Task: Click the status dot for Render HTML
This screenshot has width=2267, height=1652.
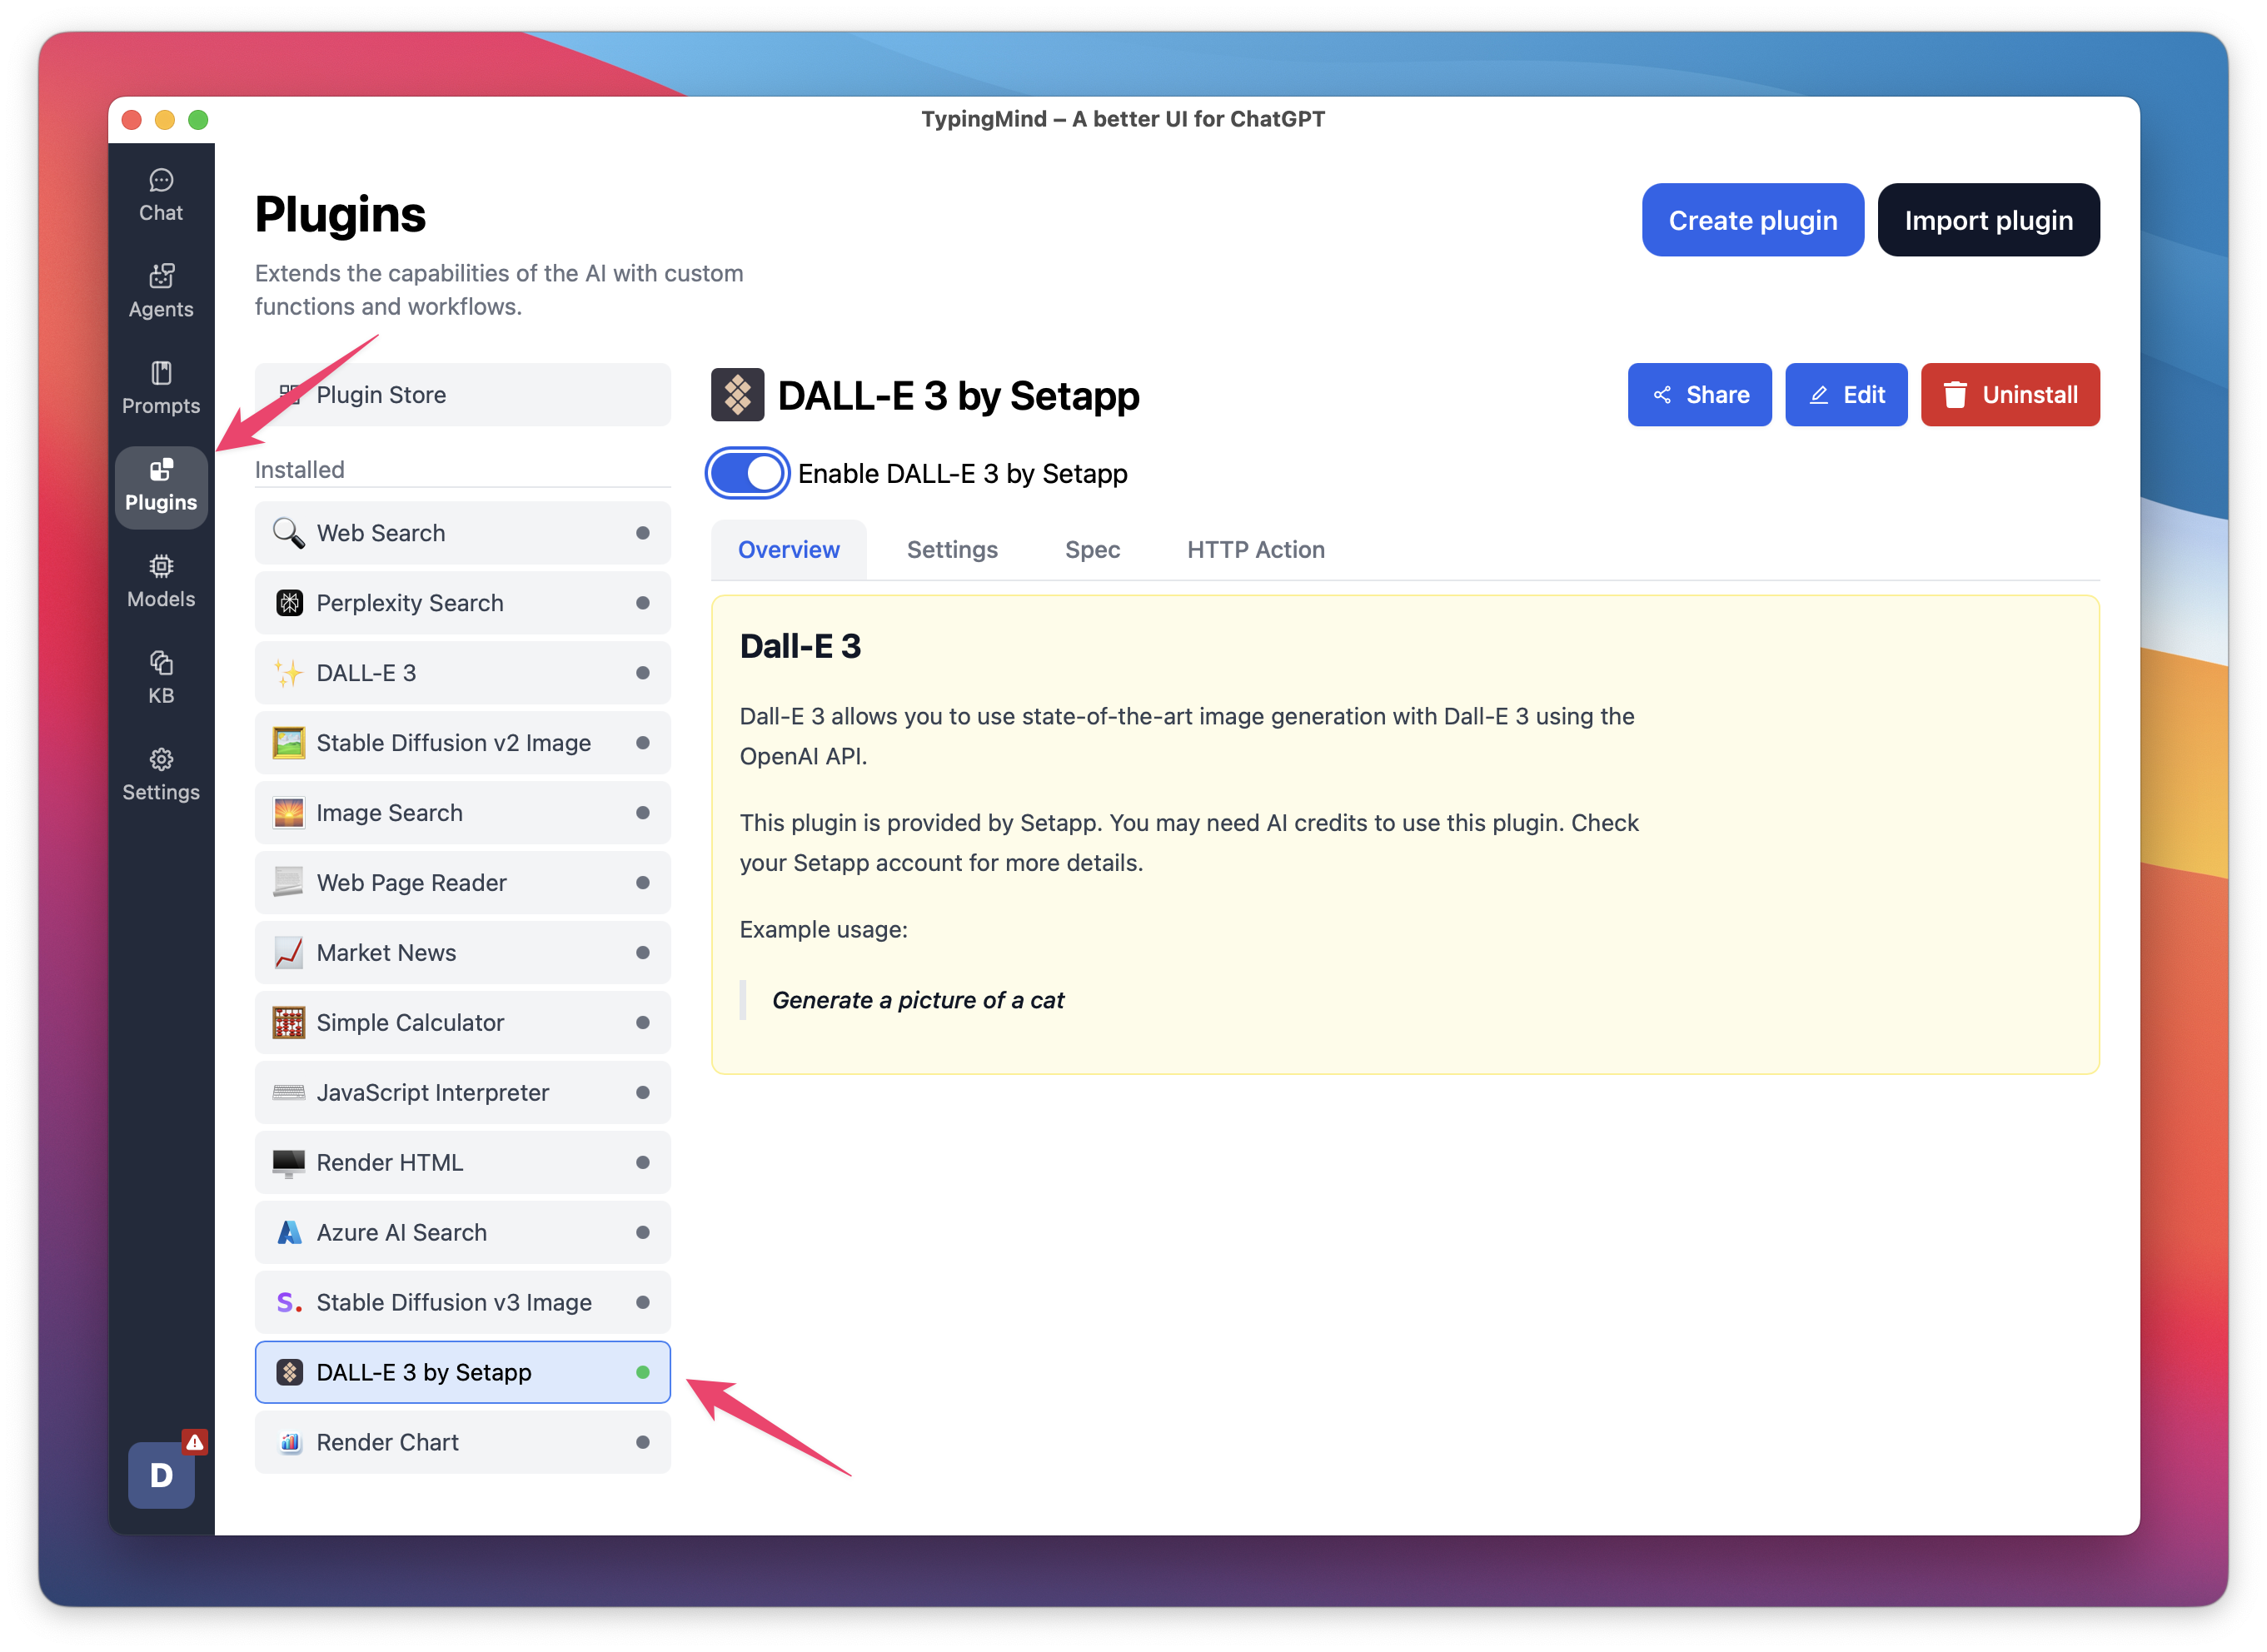Action: pyautogui.click(x=642, y=1163)
